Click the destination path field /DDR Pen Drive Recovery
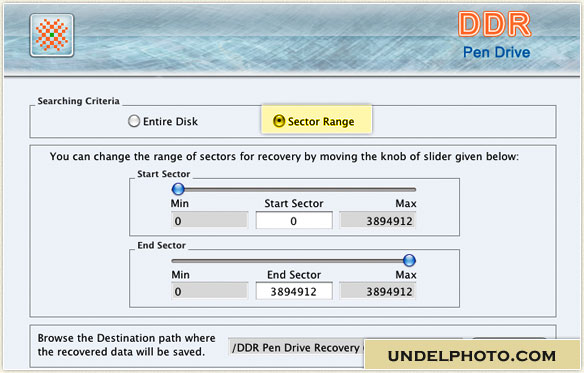Screen dimensions: 584x373 (296, 347)
